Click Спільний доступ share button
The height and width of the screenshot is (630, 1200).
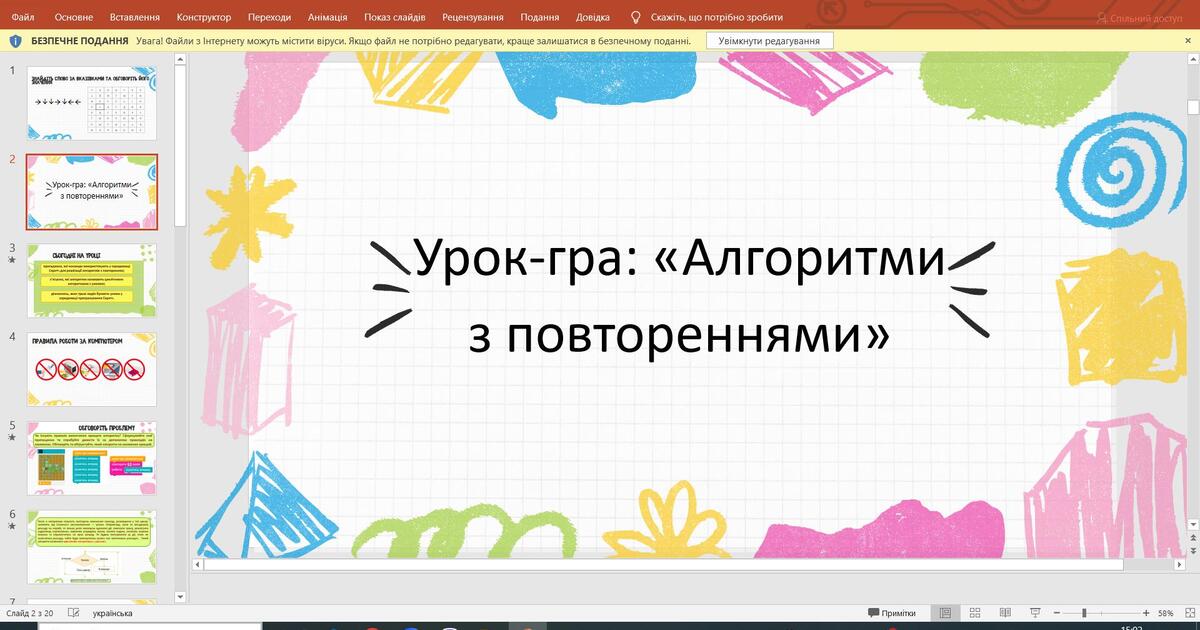click(x=1138, y=17)
